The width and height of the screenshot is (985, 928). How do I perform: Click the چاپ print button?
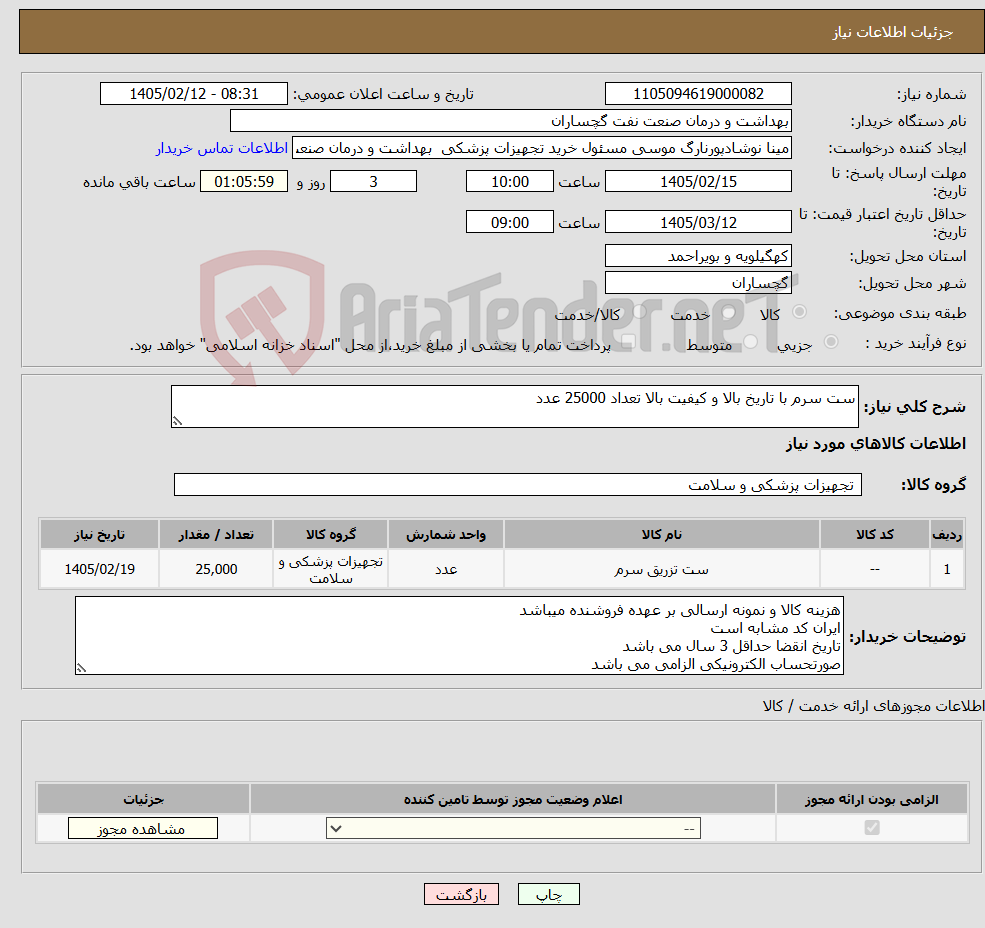(x=548, y=894)
